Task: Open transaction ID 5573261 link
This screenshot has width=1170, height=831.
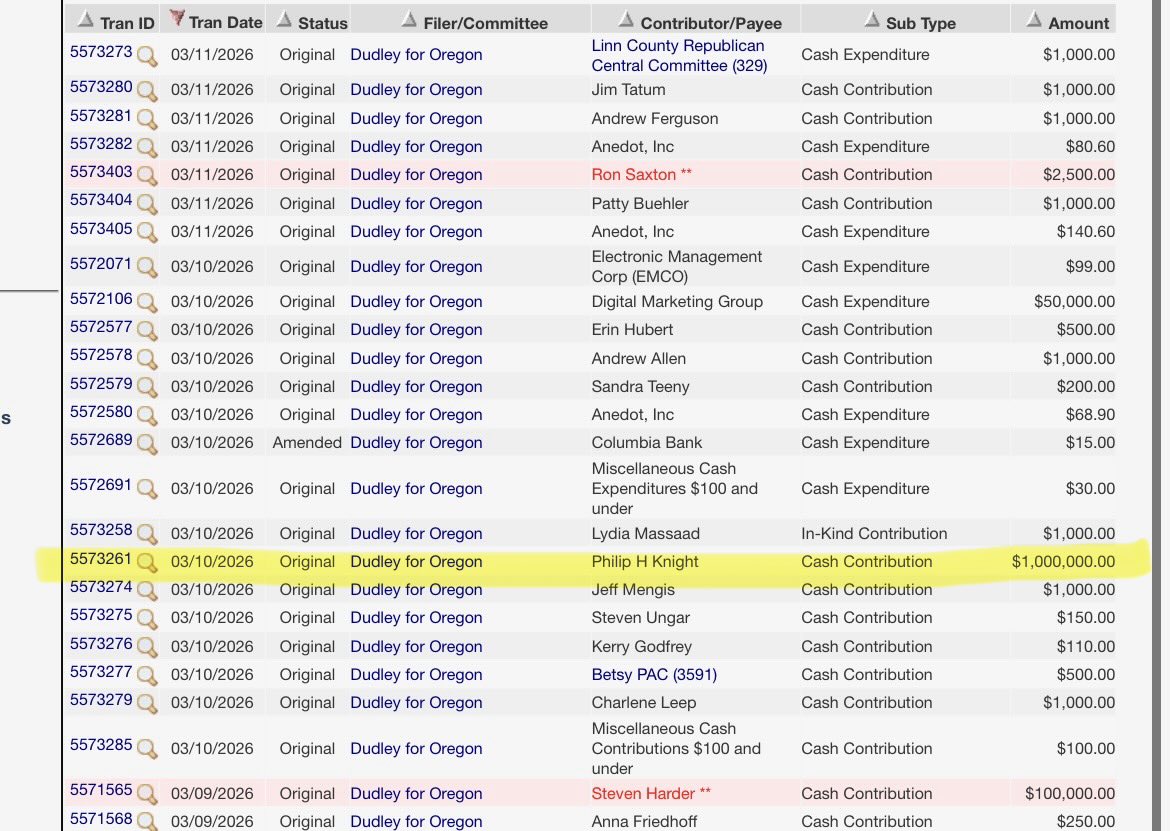Action: click(x=101, y=558)
